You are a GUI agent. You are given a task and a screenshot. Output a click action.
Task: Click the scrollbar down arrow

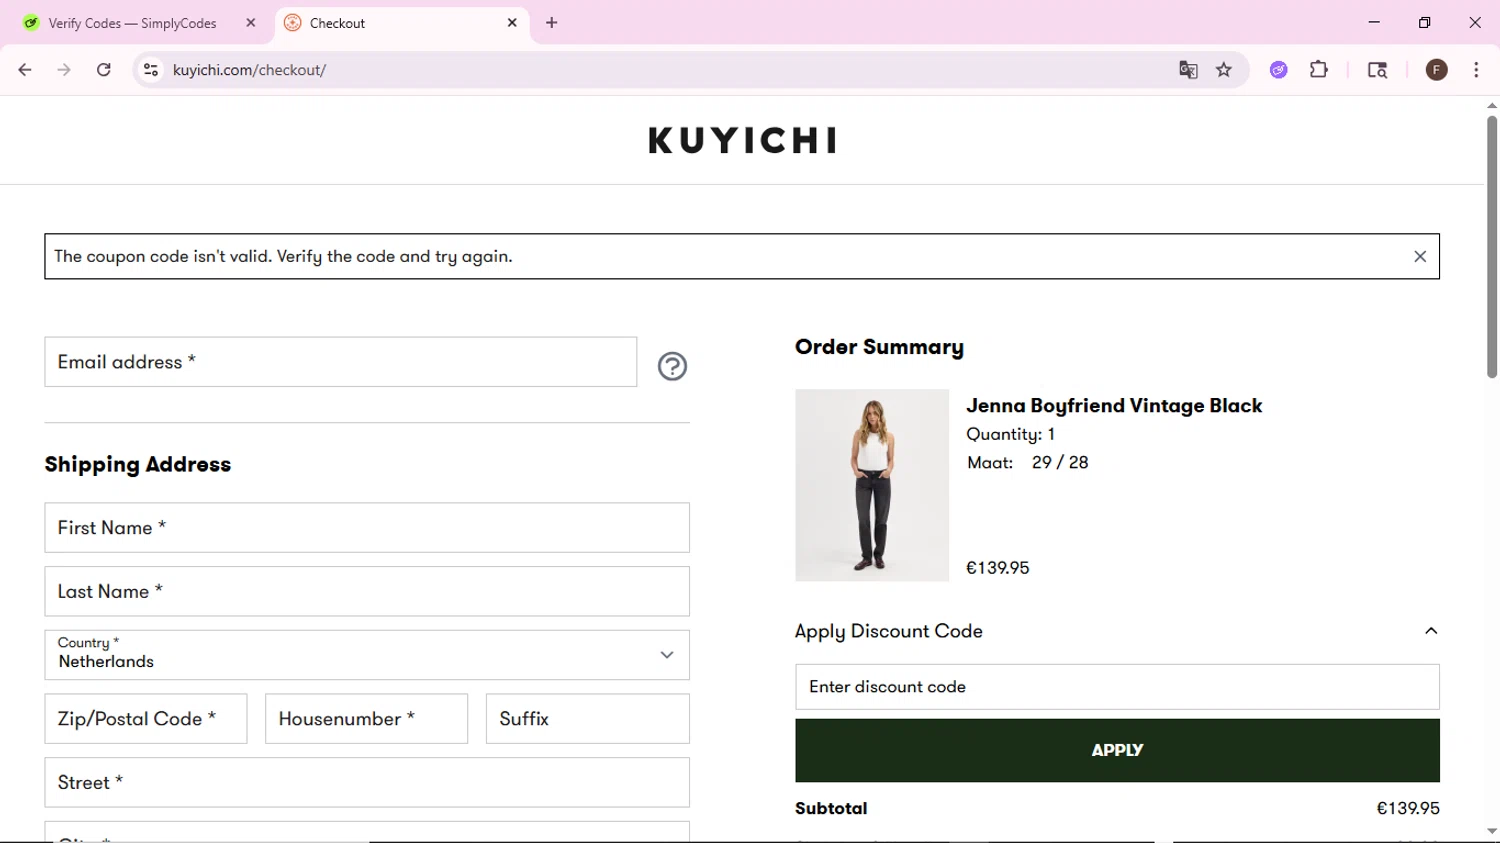click(1491, 832)
